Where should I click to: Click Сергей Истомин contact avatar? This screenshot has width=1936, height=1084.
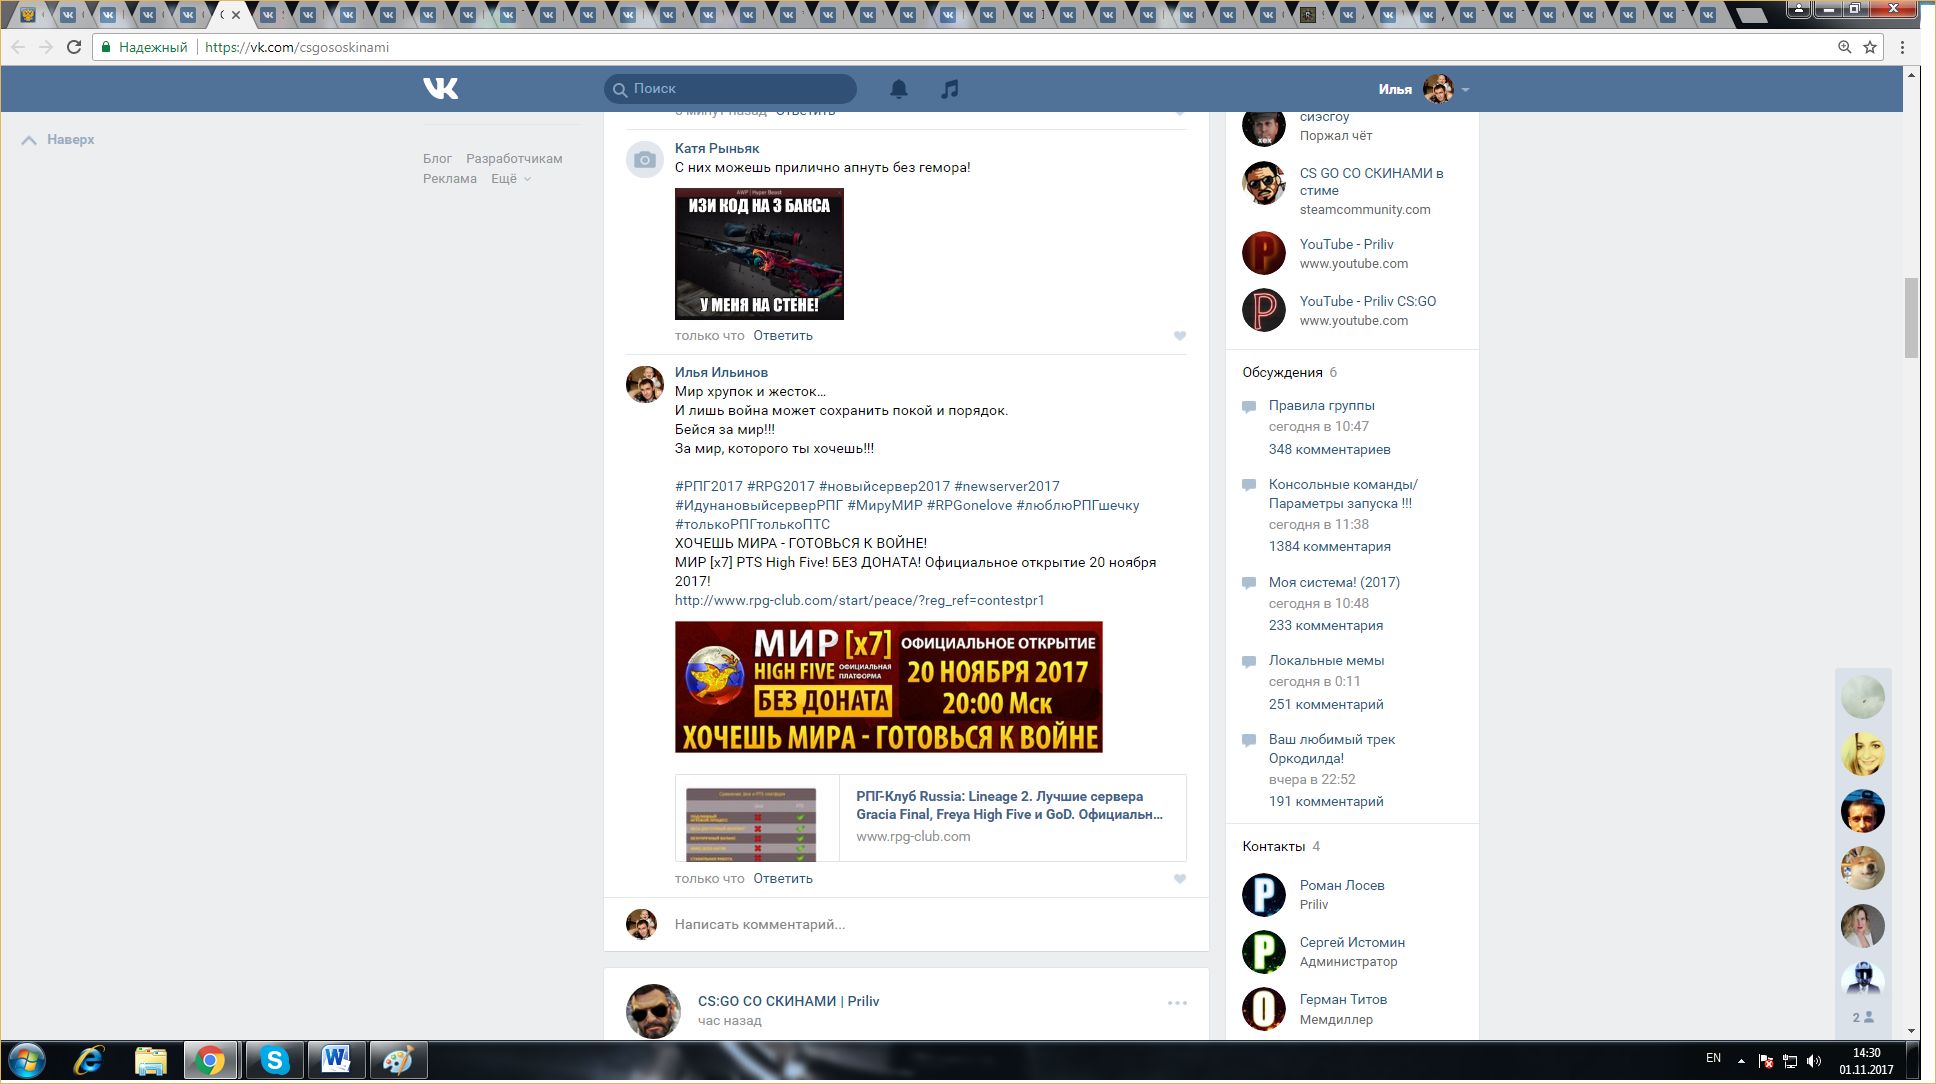coord(1264,952)
